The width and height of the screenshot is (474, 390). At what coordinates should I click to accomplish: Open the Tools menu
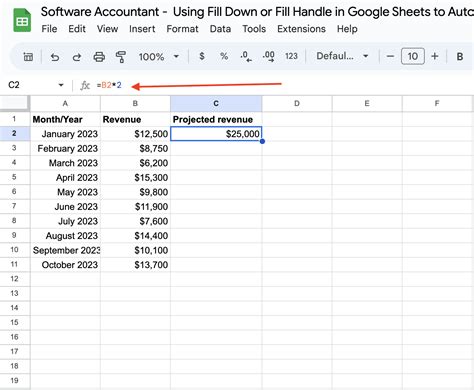(x=254, y=29)
